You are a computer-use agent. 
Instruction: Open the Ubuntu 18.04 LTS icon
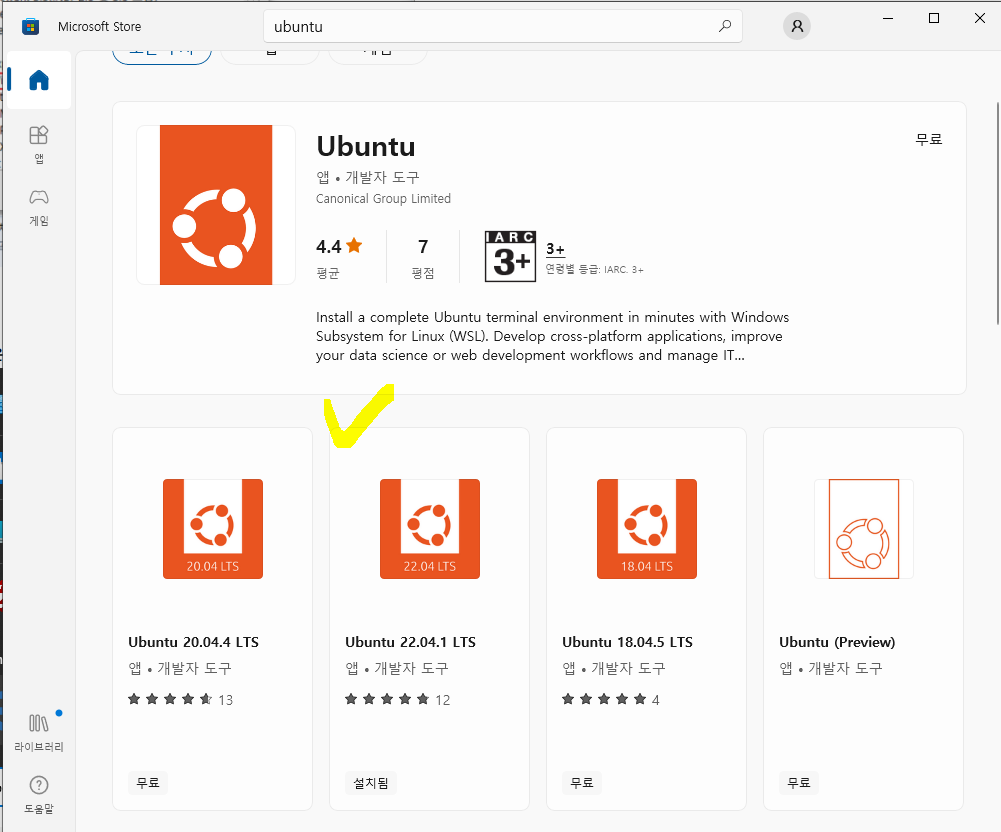(x=647, y=529)
